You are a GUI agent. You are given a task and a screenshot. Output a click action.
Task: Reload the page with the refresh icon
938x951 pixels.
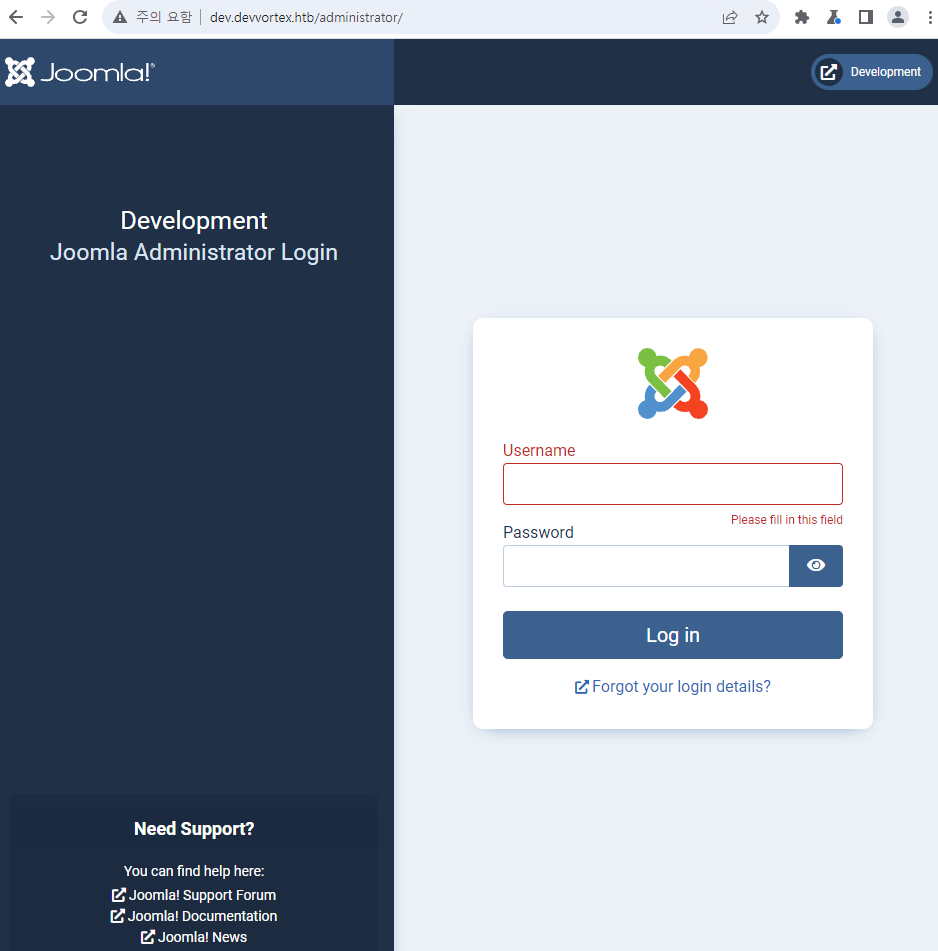pos(80,17)
